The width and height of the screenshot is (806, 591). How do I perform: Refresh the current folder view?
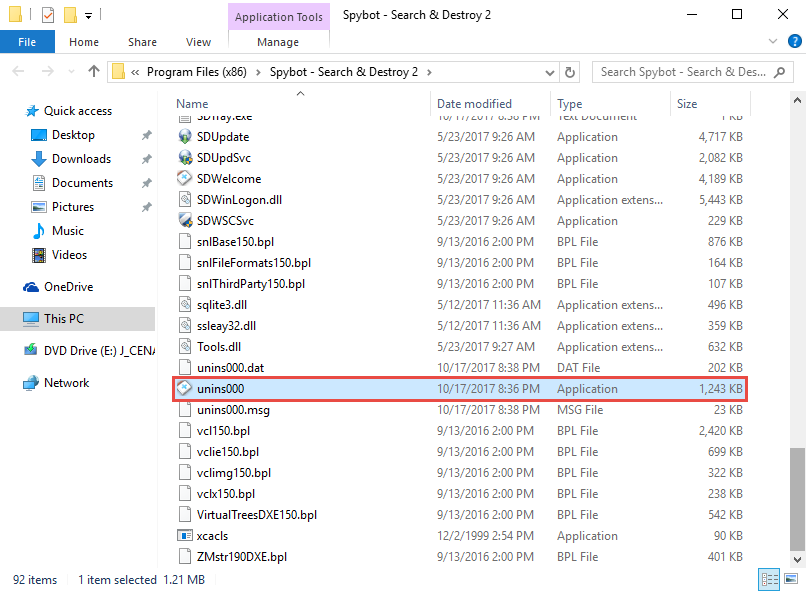pos(570,72)
